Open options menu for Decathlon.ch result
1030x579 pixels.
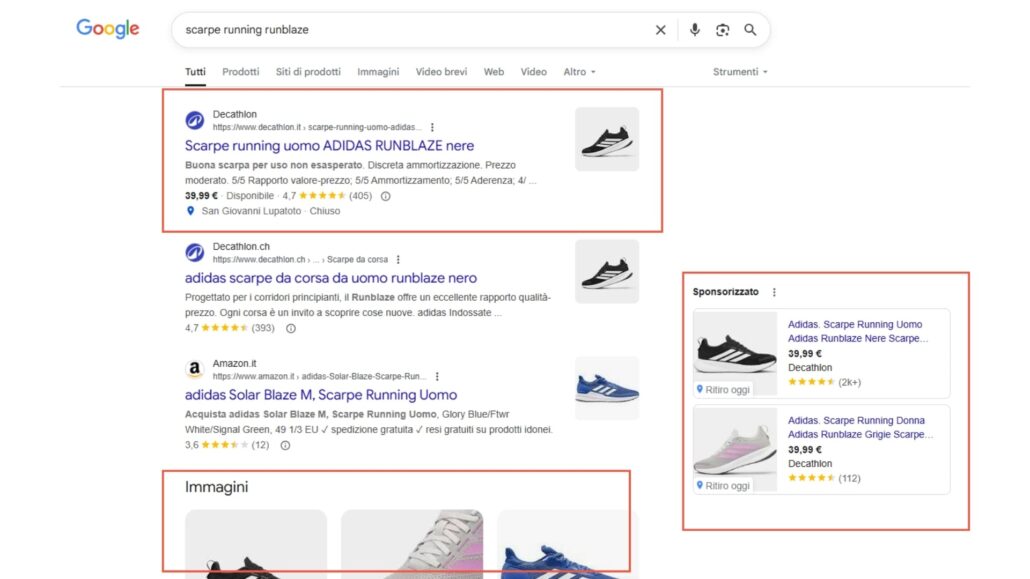coord(398,260)
